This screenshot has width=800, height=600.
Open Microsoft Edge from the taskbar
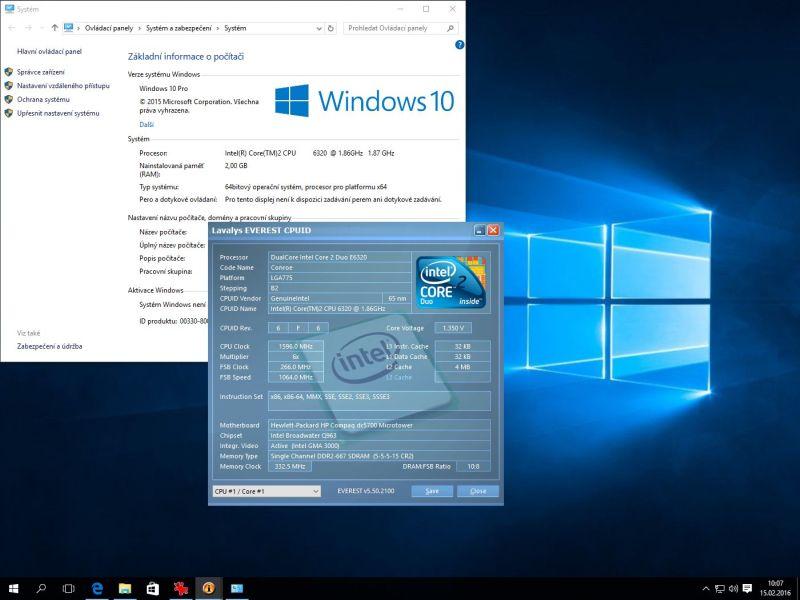[98, 588]
